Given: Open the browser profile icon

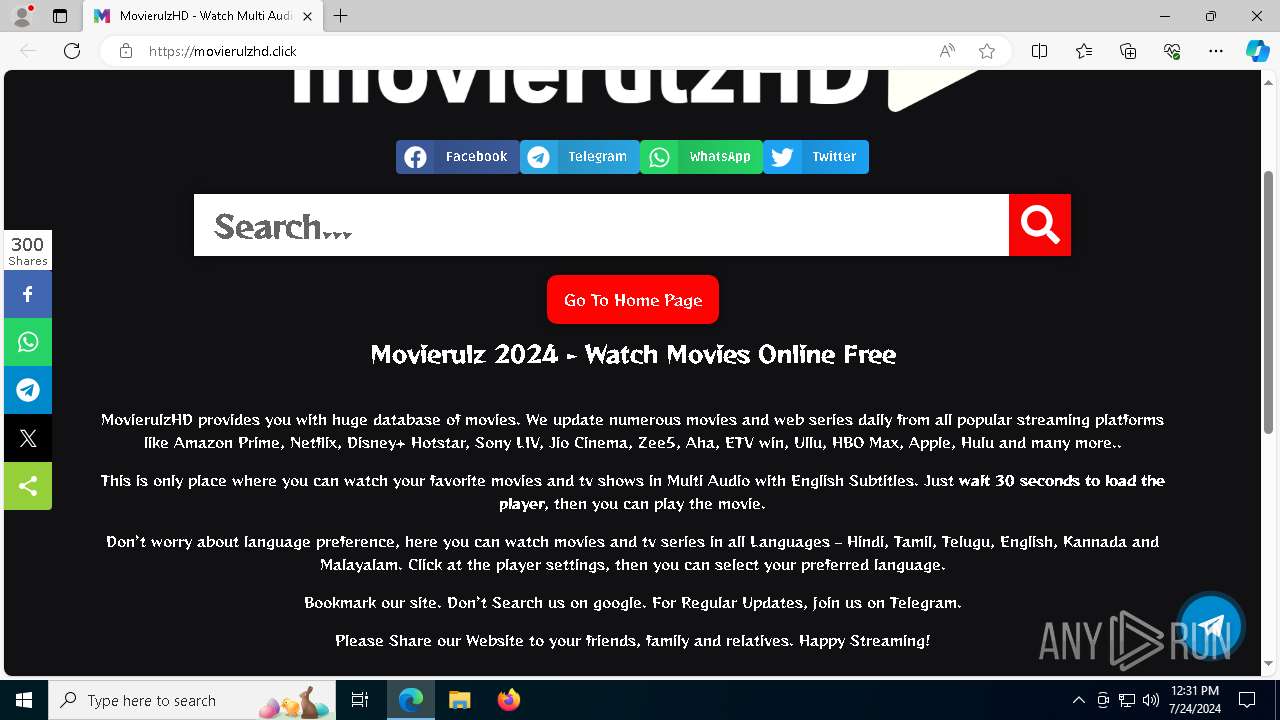Looking at the screenshot, I should (22, 16).
